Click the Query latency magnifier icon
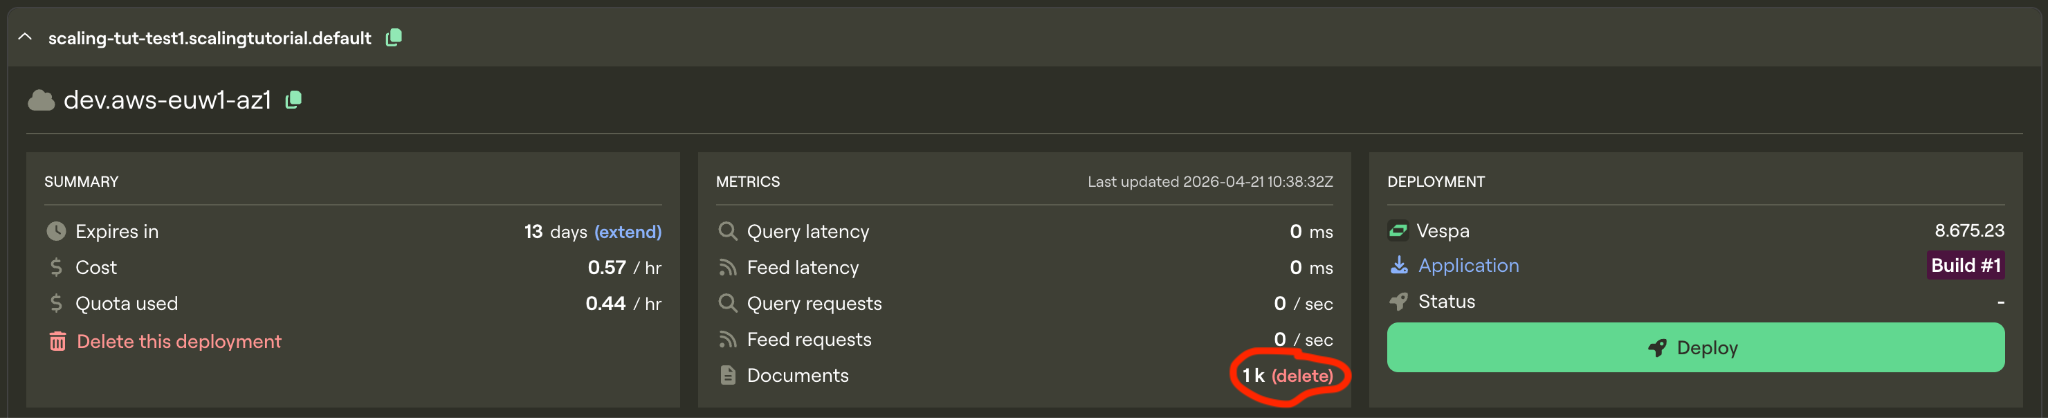Image resolution: width=2048 pixels, height=418 pixels. pos(727,231)
